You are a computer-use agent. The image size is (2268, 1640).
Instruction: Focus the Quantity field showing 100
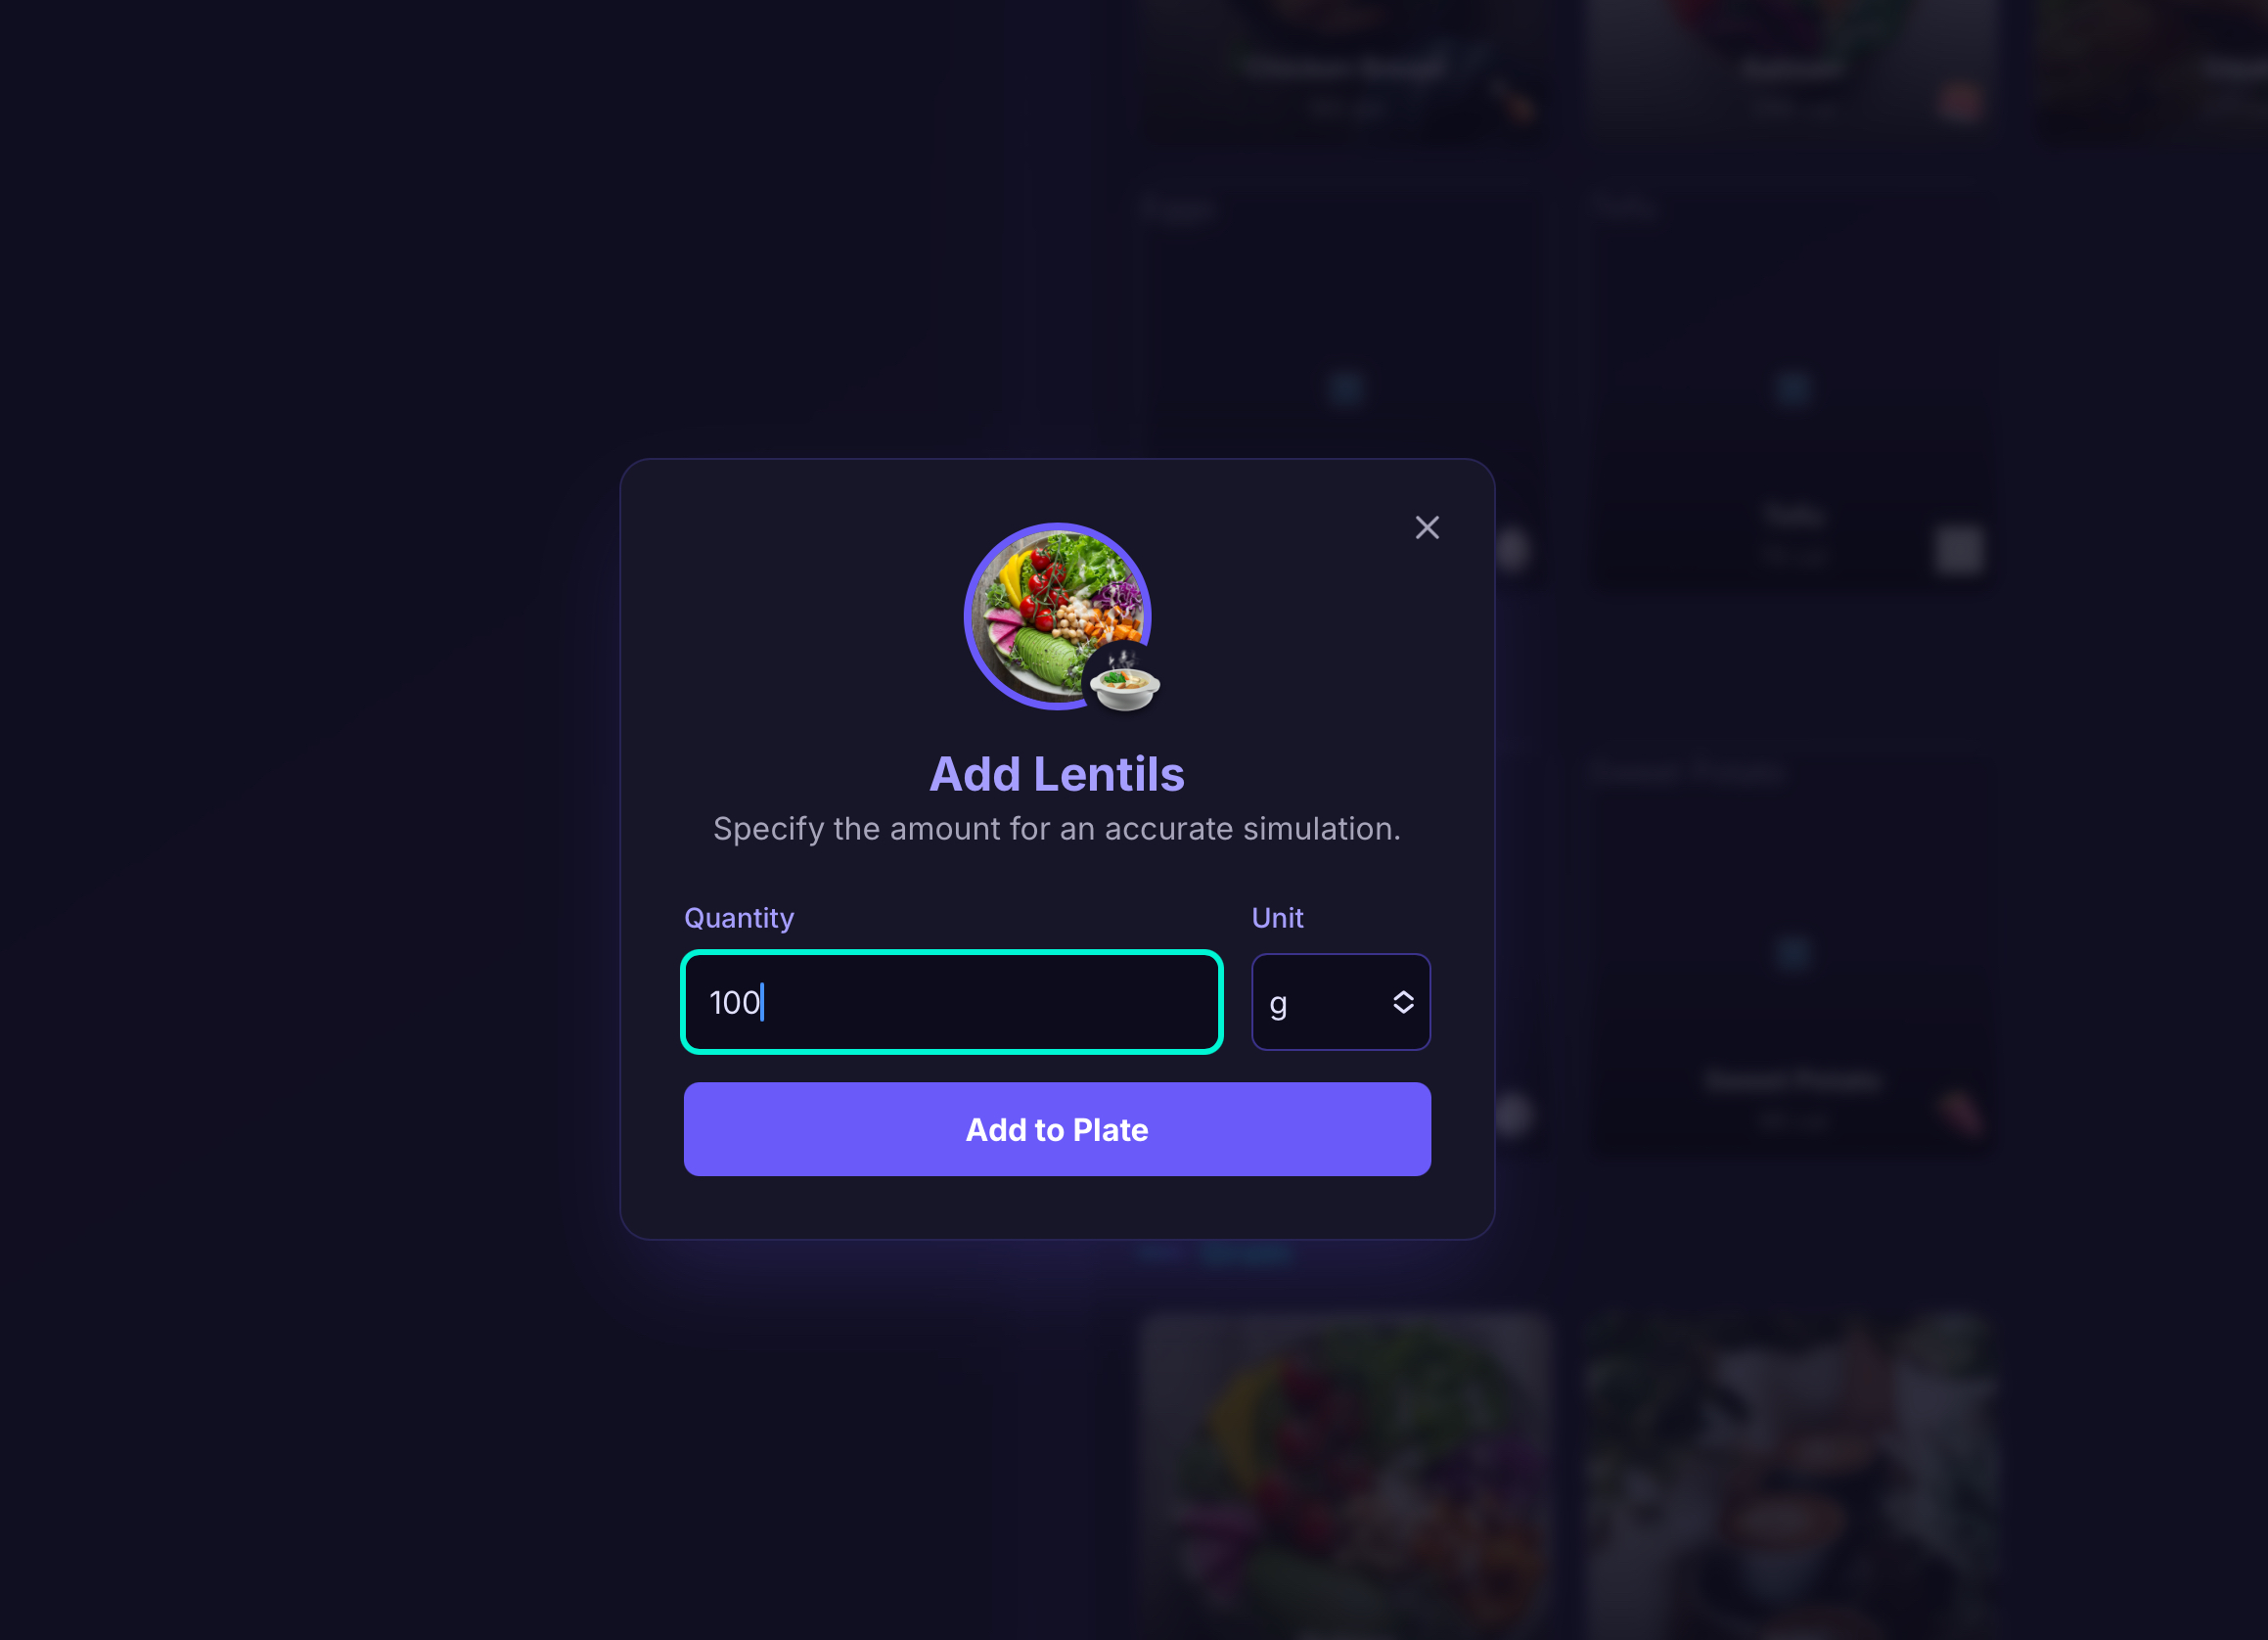tap(952, 1002)
